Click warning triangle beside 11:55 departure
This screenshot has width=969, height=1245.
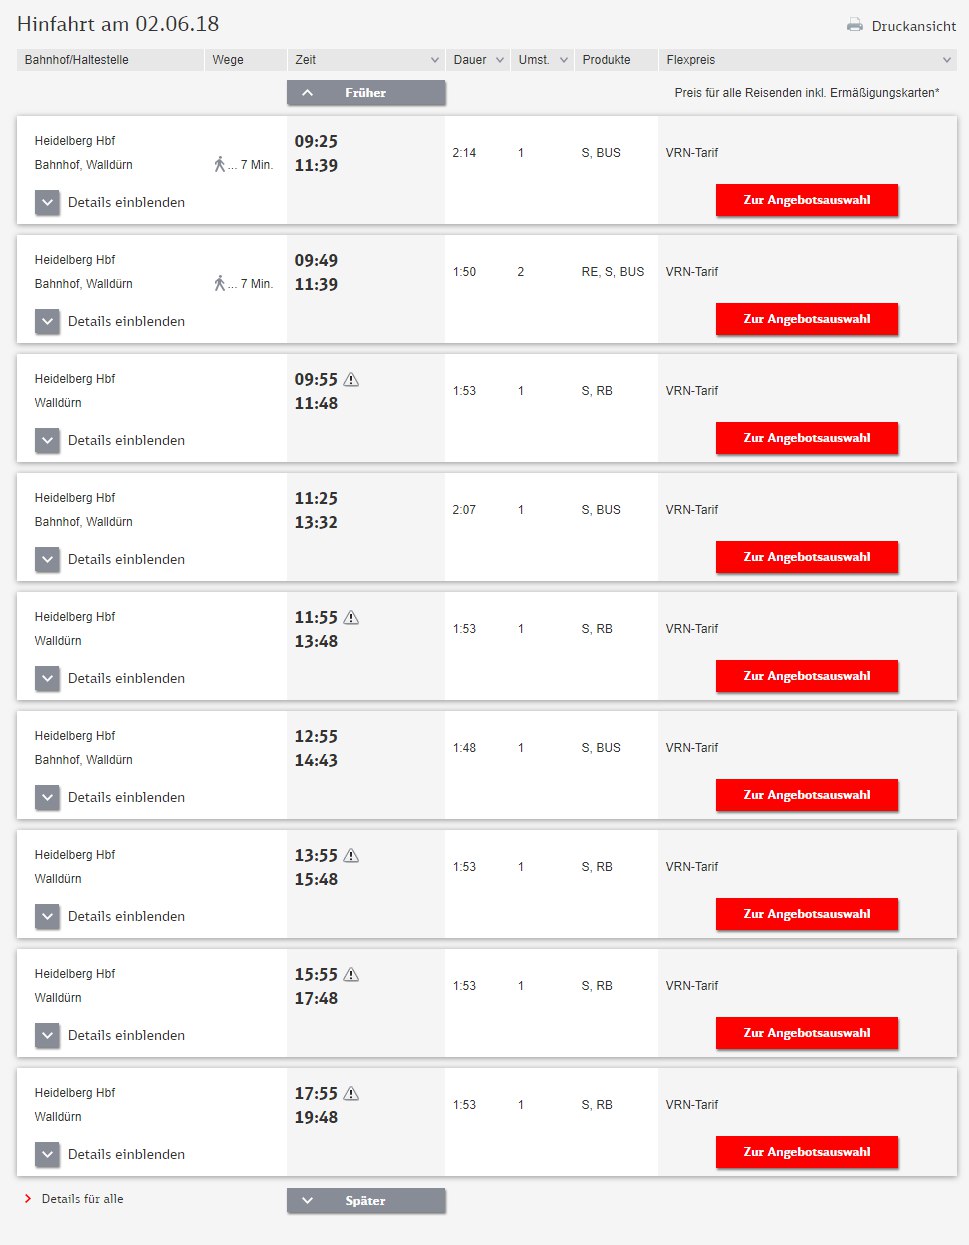(351, 618)
